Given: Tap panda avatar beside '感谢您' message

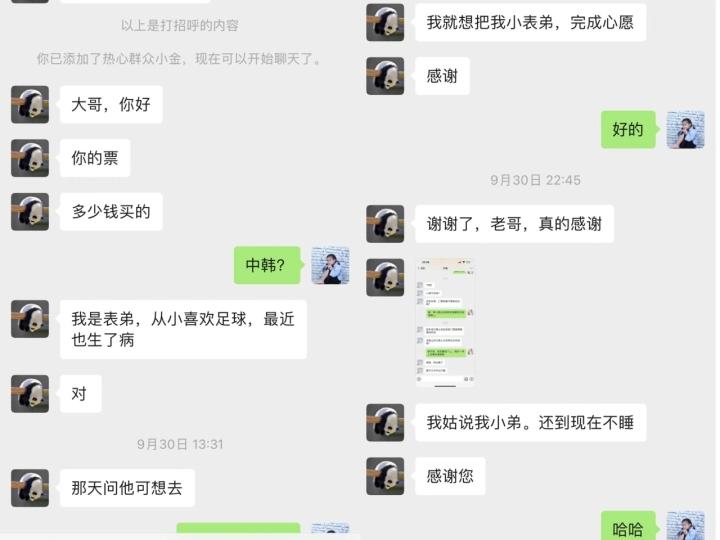Looking at the screenshot, I should pyautogui.click(x=385, y=476).
